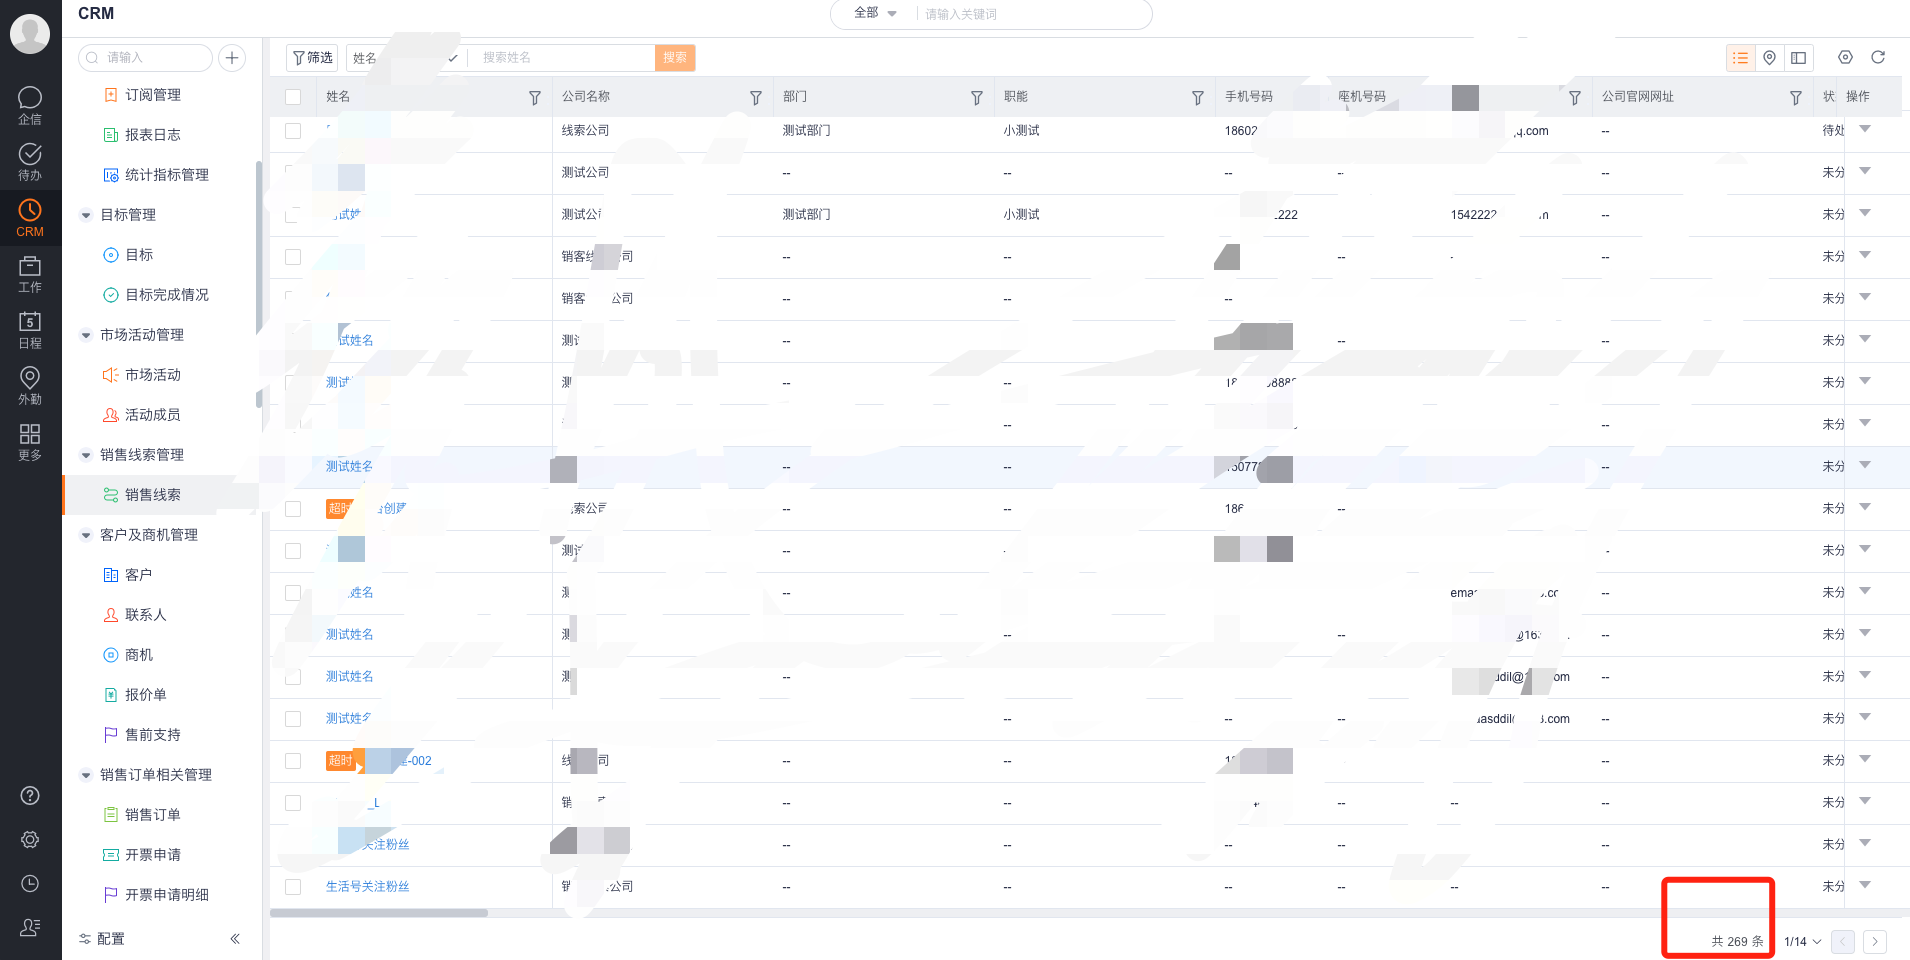This screenshot has width=1910, height=960.
Task: Click the 筛选 filter button
Action: [x=312, y=58]
